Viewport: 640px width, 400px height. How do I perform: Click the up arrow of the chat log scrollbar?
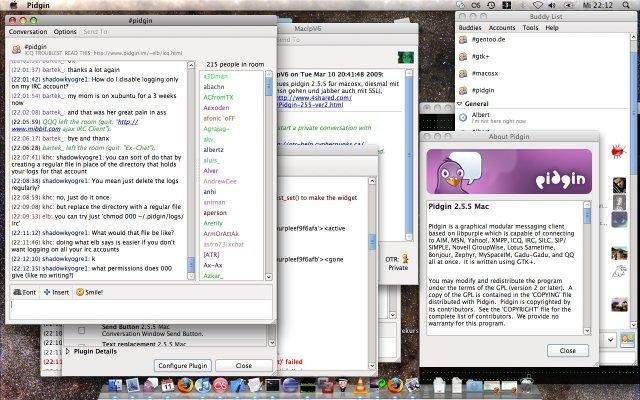click(191, 65)
